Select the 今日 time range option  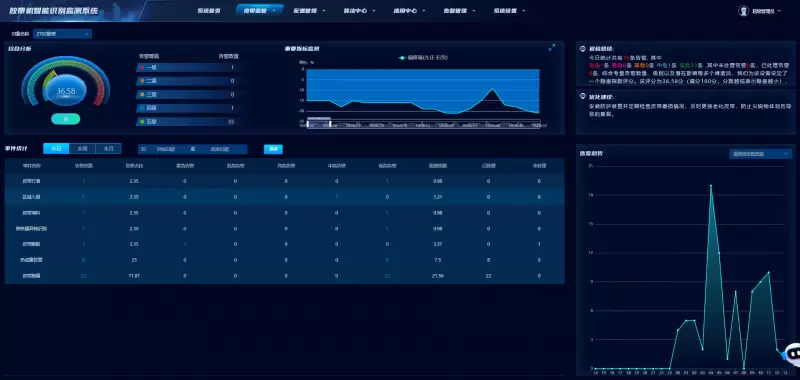[56, 149]
